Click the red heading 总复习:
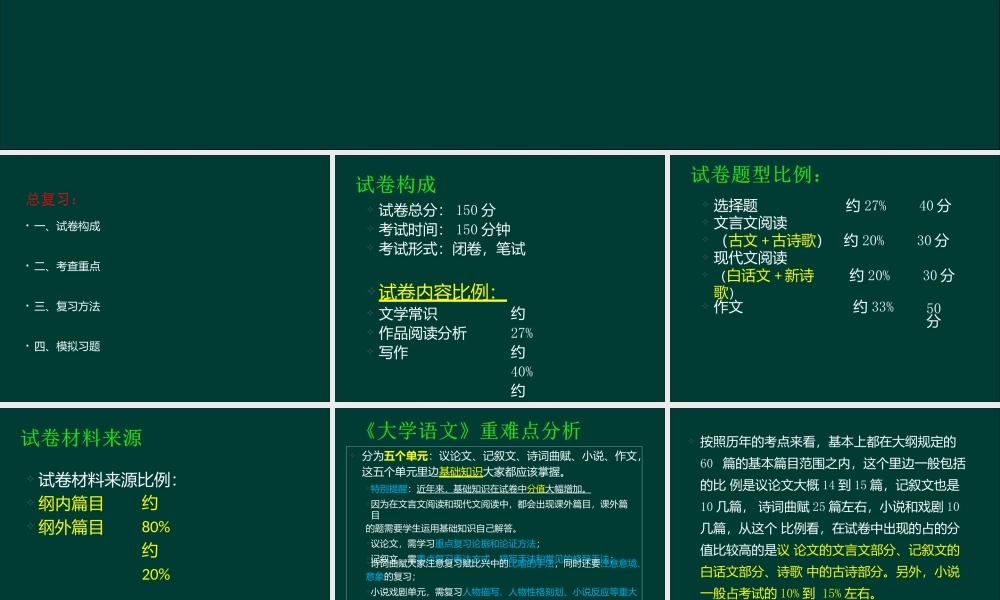The width and height of the screenshot is (1000, 600). click(52, 200)
